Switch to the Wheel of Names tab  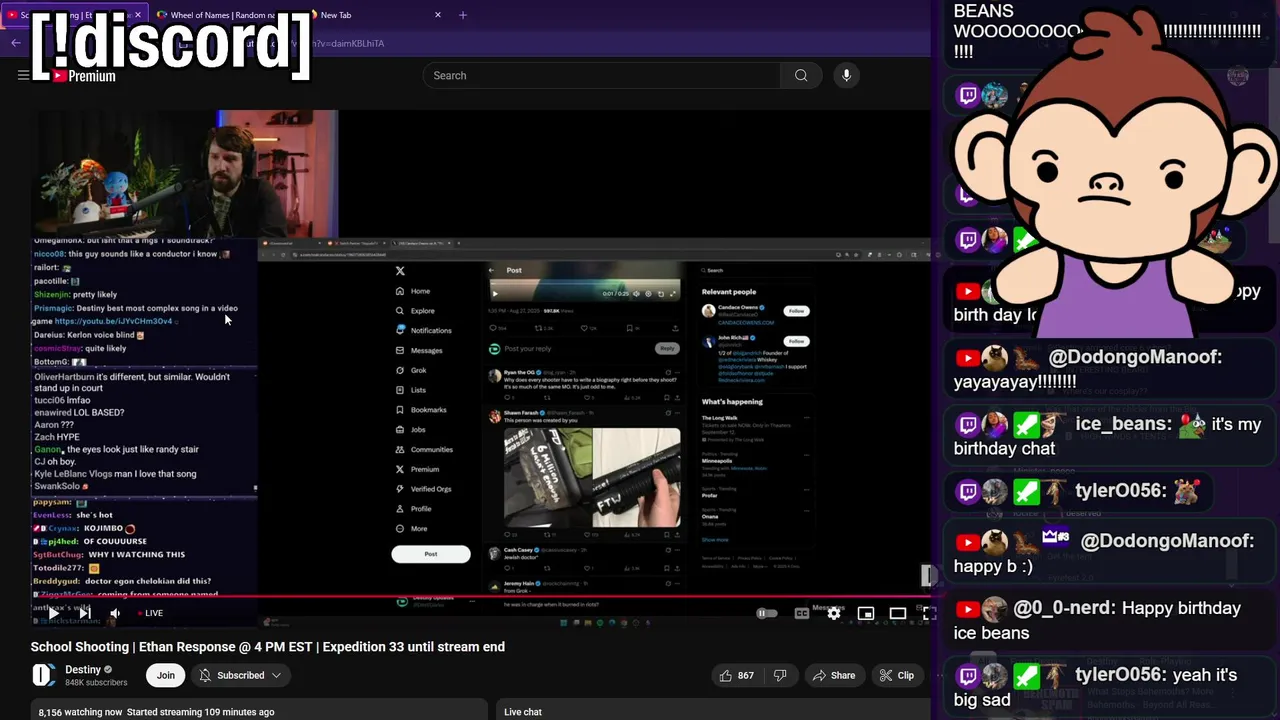[x=221, y=15]
